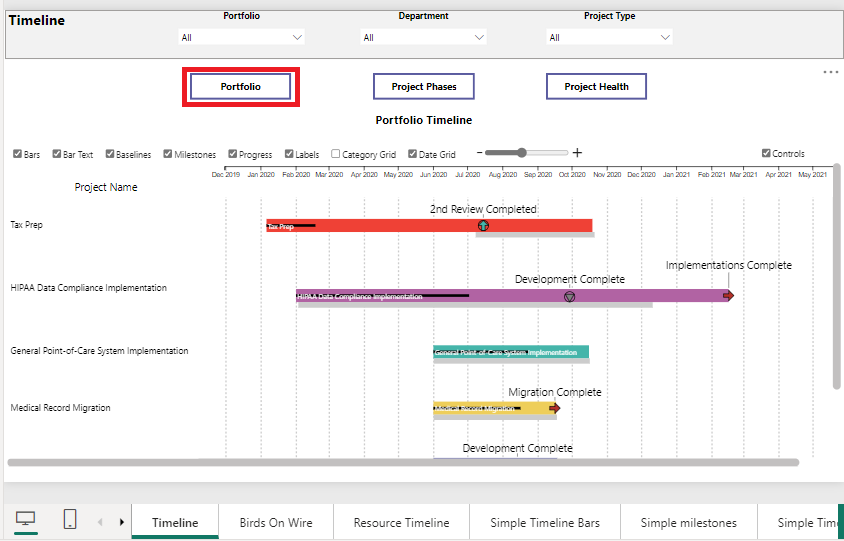Click Medical Record Migration project name
This screenshot has height=541, width=844.
[x=60, y=407]
